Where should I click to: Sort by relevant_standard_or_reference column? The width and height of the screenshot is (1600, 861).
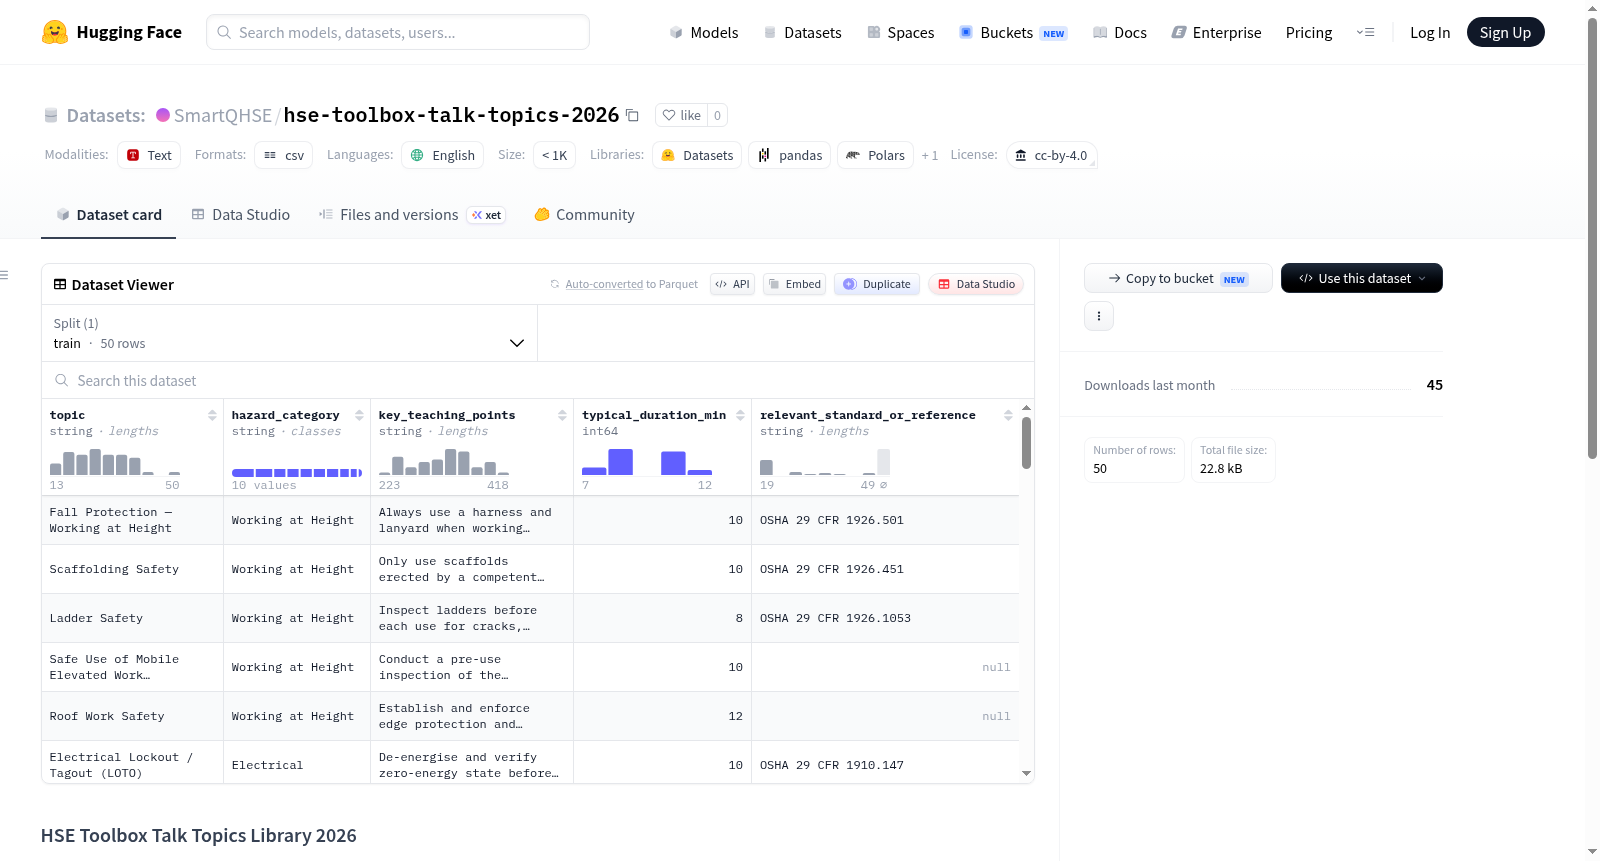tap(1008, 415)
